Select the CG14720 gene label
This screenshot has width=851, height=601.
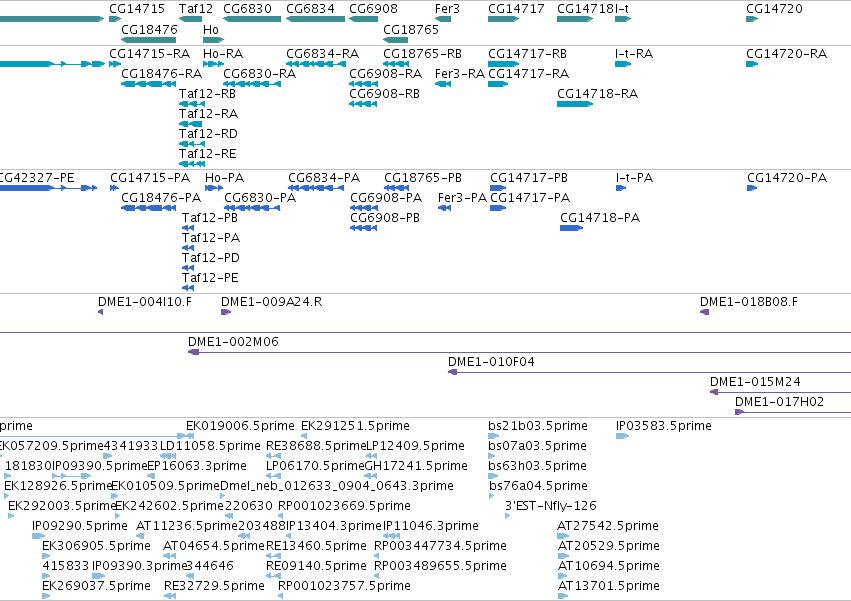click(x=774, y=9)
